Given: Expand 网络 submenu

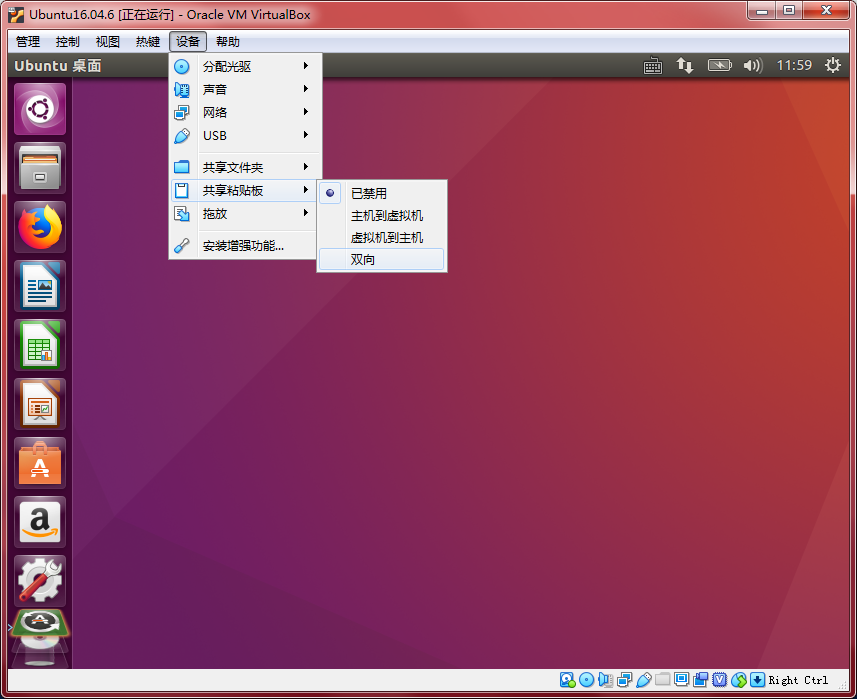Looking at the screenshot, I should point(245,112).
